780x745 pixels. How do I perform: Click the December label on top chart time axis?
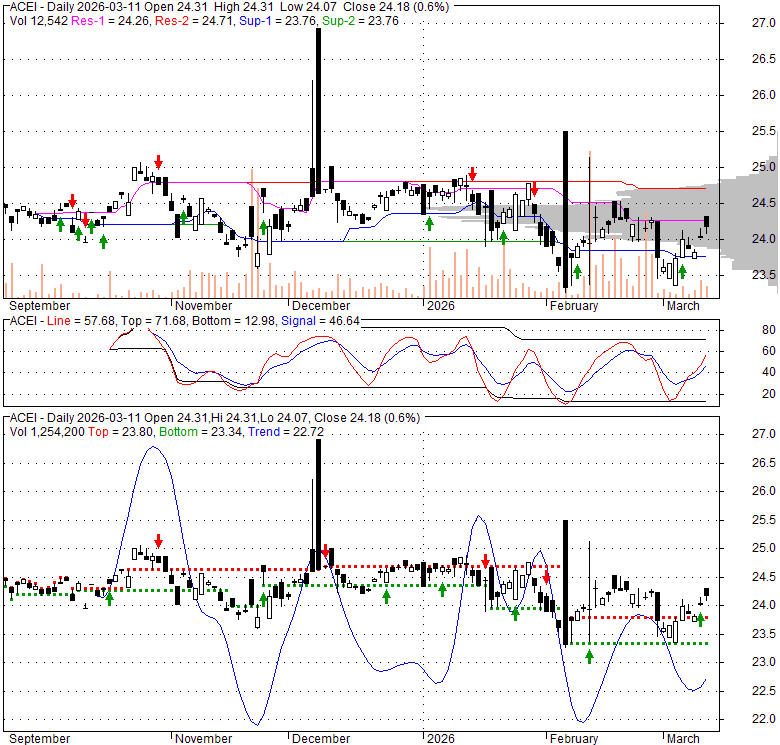321,306
